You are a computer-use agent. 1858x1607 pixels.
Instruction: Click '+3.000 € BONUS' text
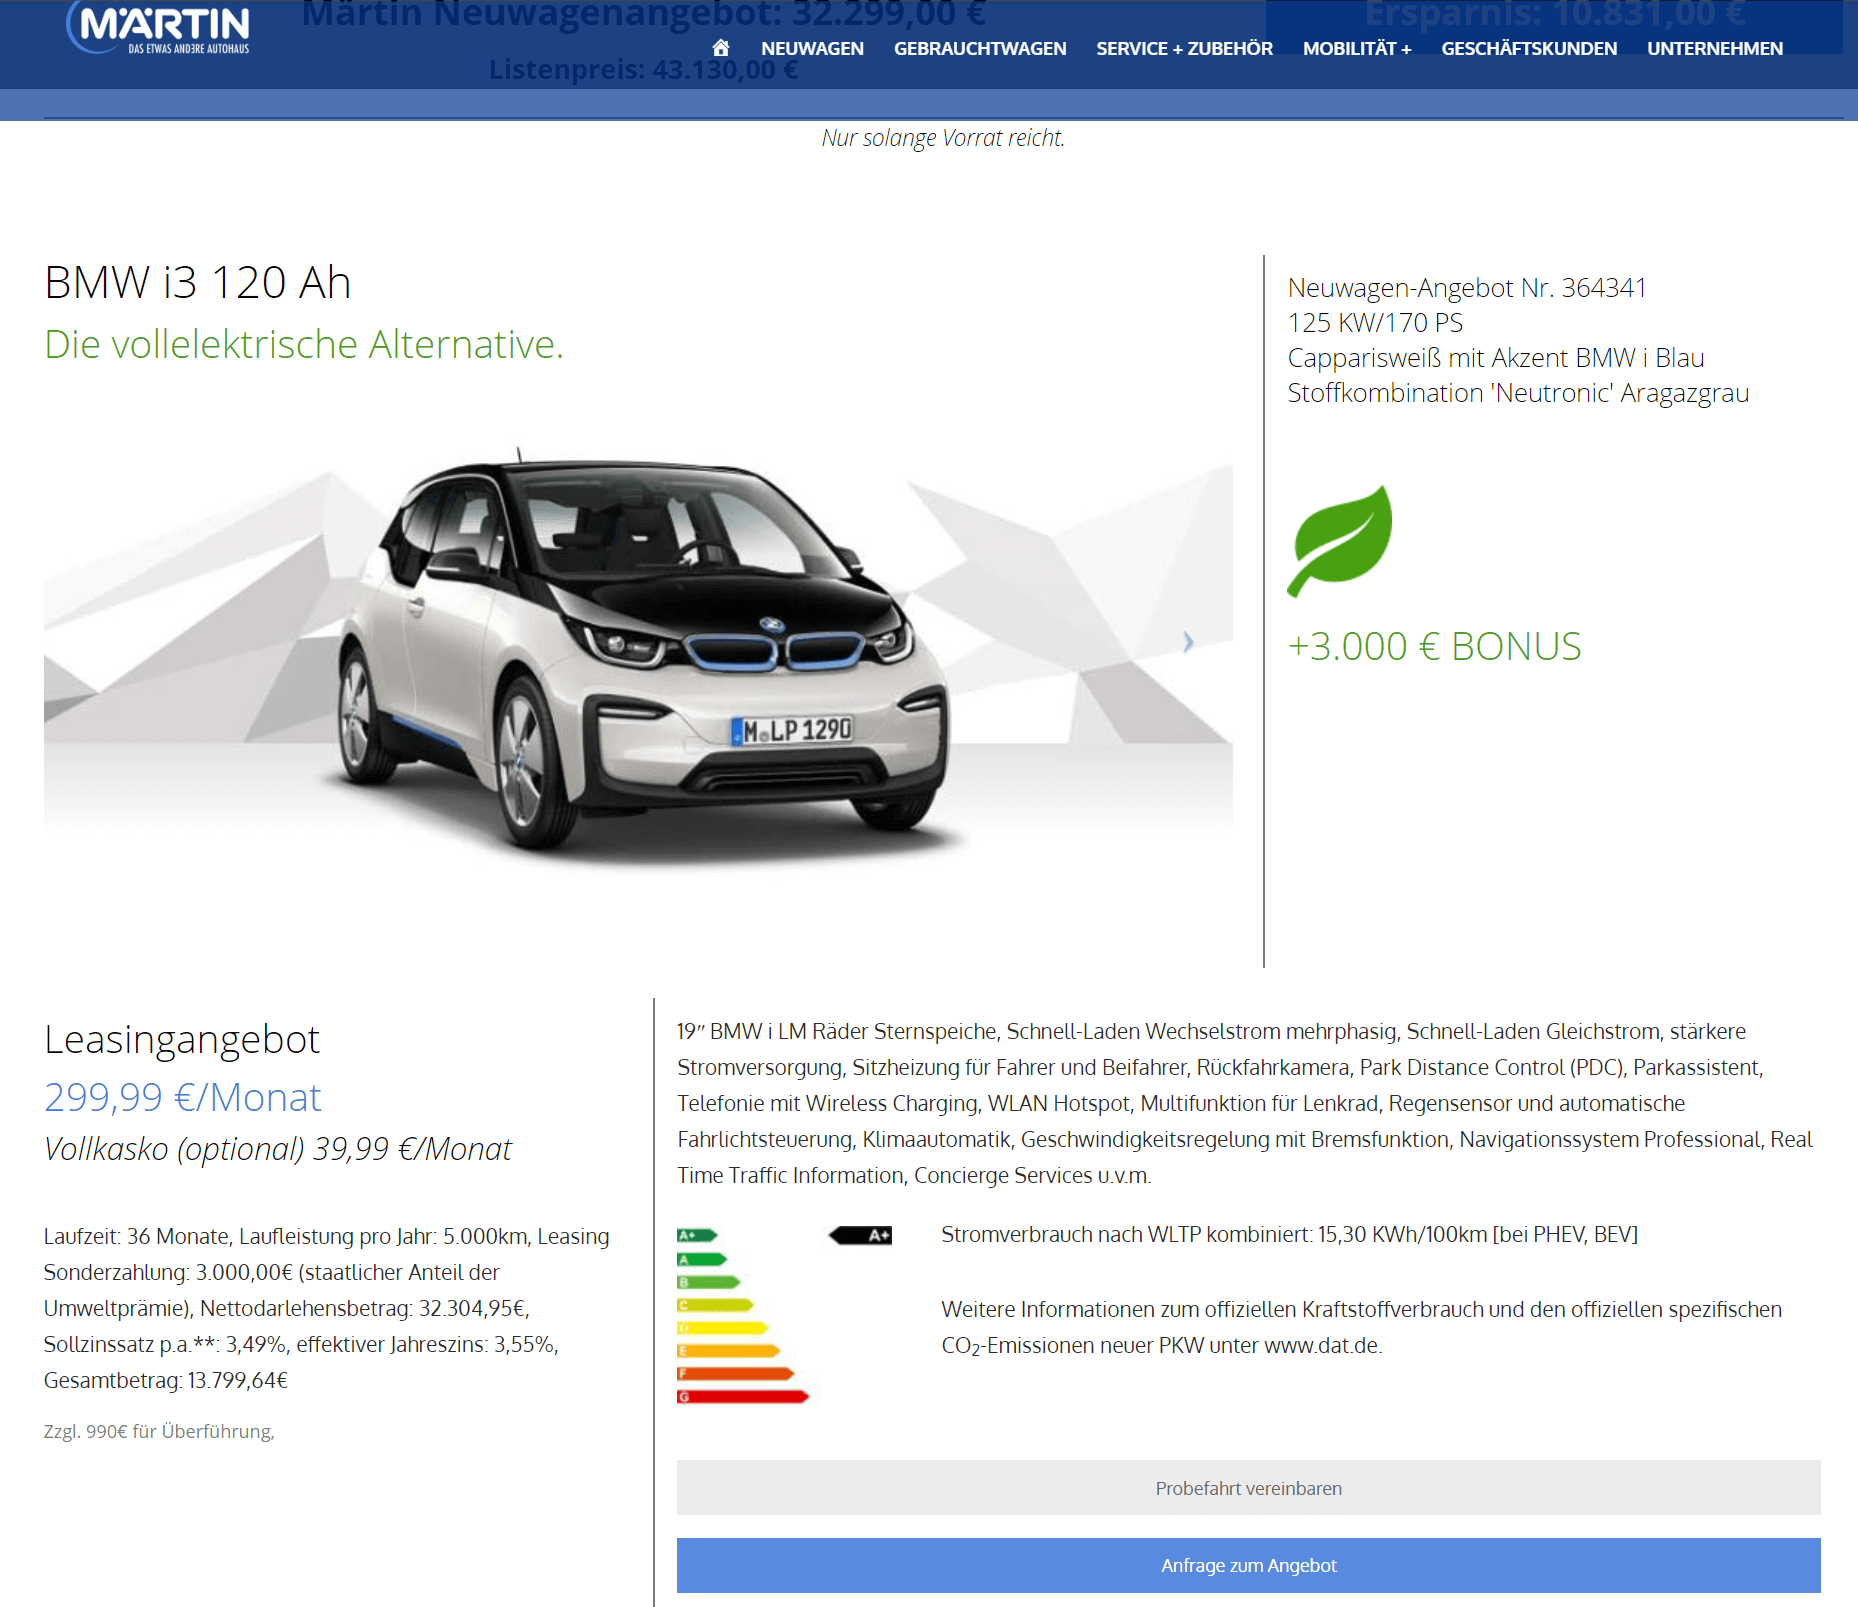point(1434,646)
